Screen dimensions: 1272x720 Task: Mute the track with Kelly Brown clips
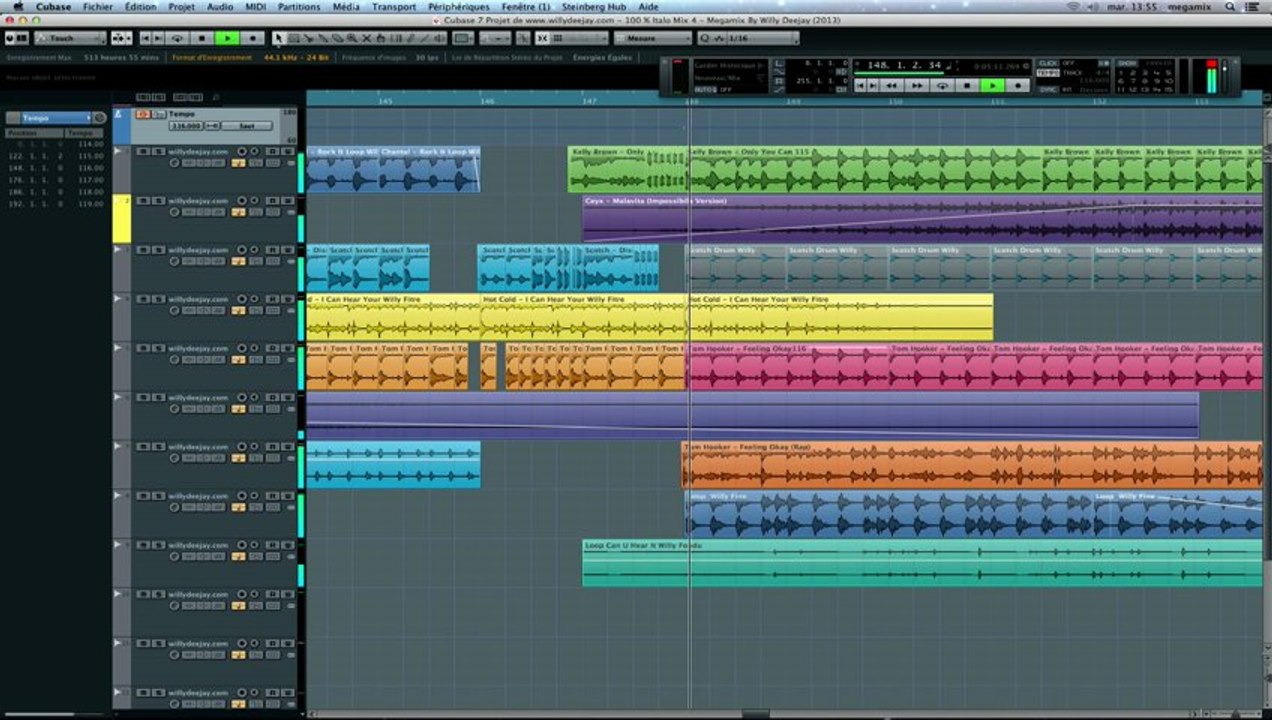click(143, 151)
